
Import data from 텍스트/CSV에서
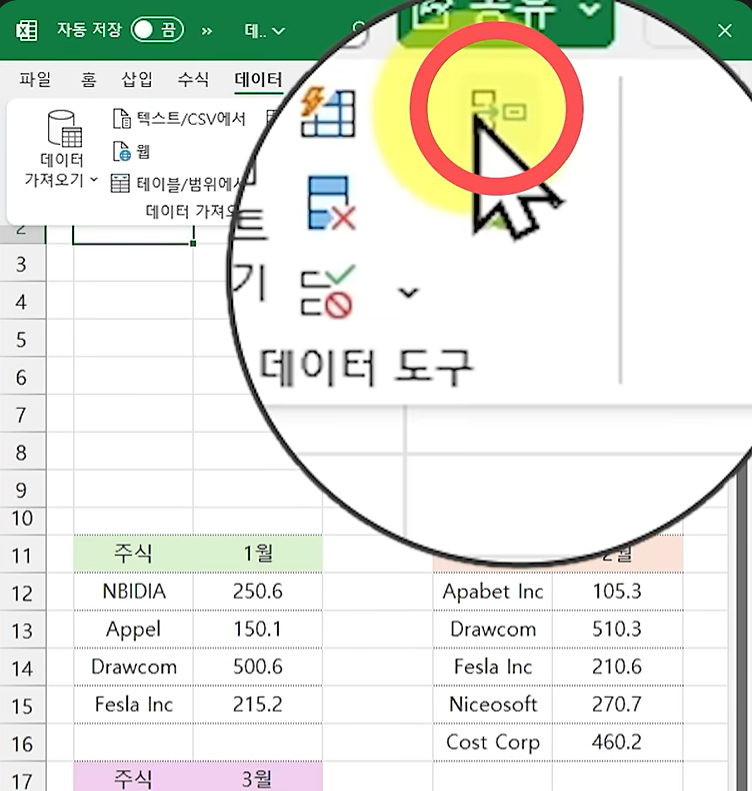click(x=179, y=119)
